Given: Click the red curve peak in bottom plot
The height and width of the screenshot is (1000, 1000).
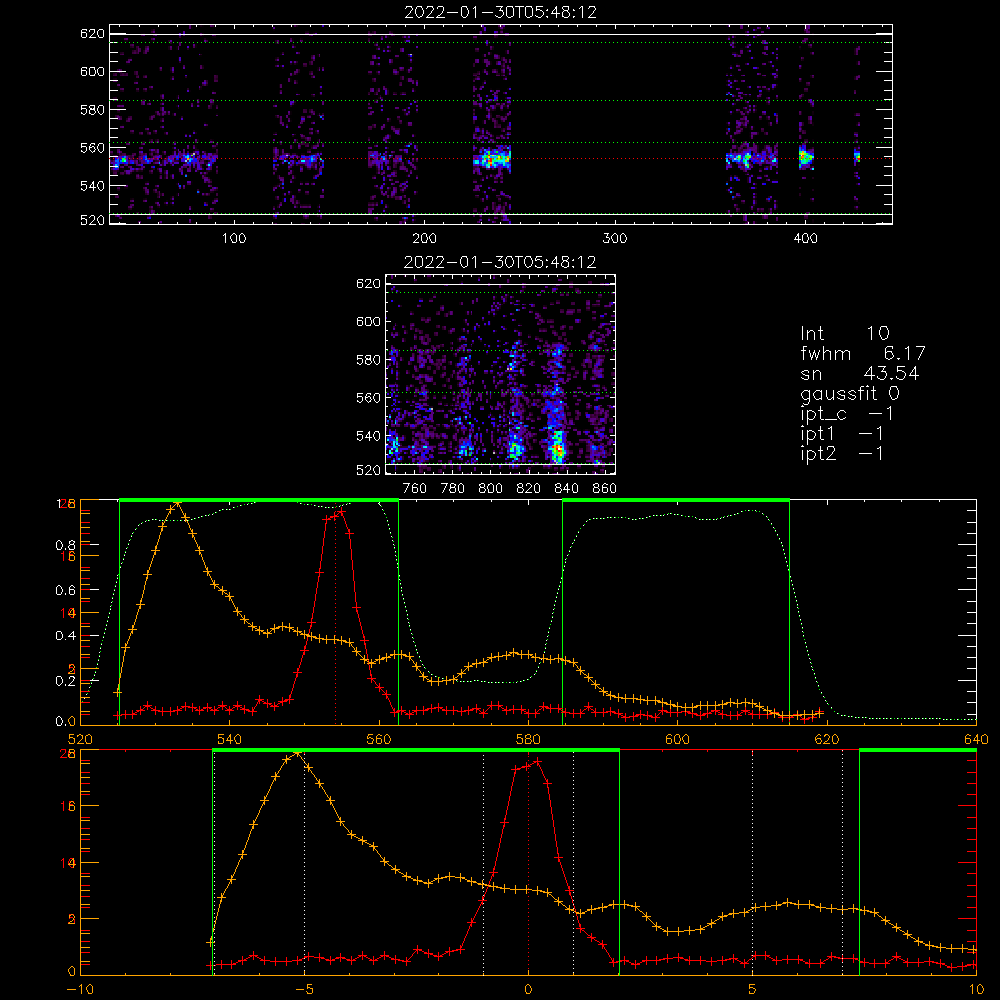Looking at the screenshot, I should [537, 761].
